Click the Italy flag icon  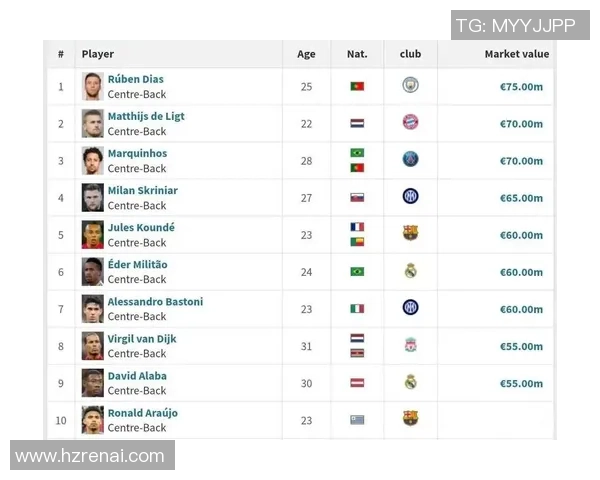tap(357, 309)
